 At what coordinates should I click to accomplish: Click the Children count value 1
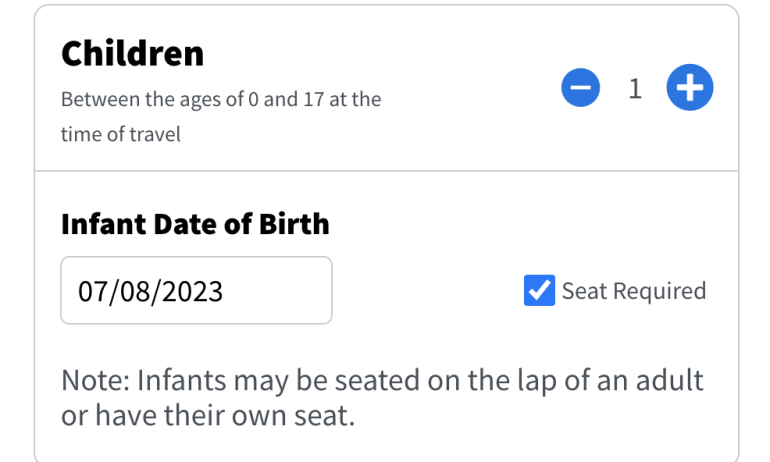tap(635, 90)
